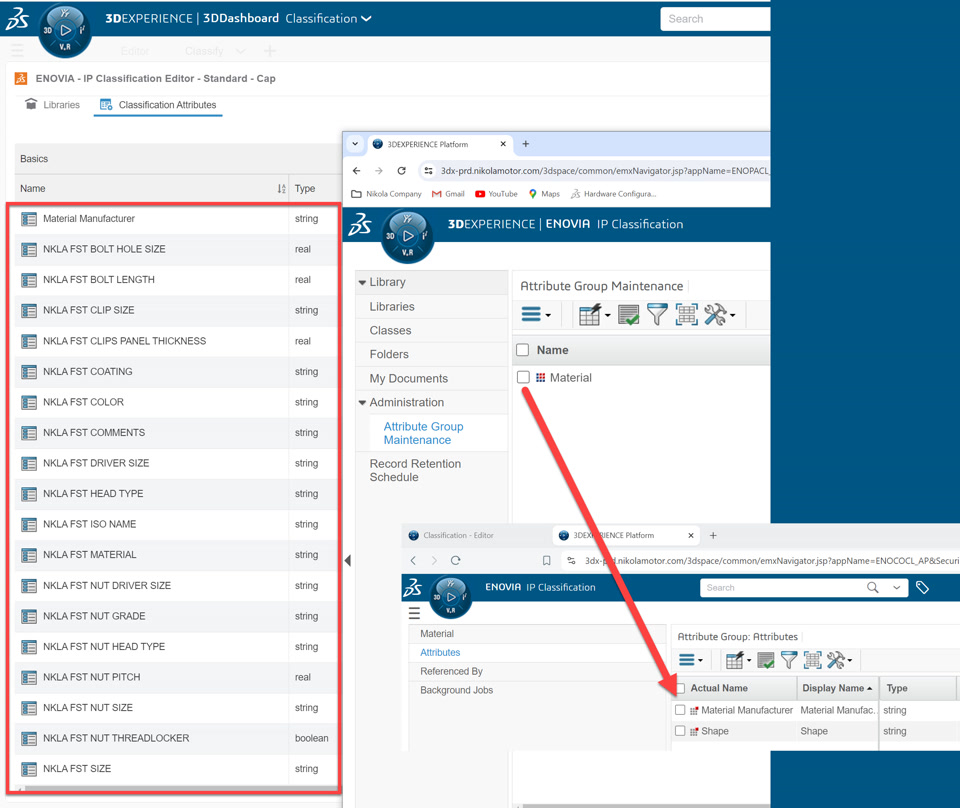Viewport: 960px width, 808px height.
Task: Open the Hardware Configura... bookmark
Action: [613, 194]
